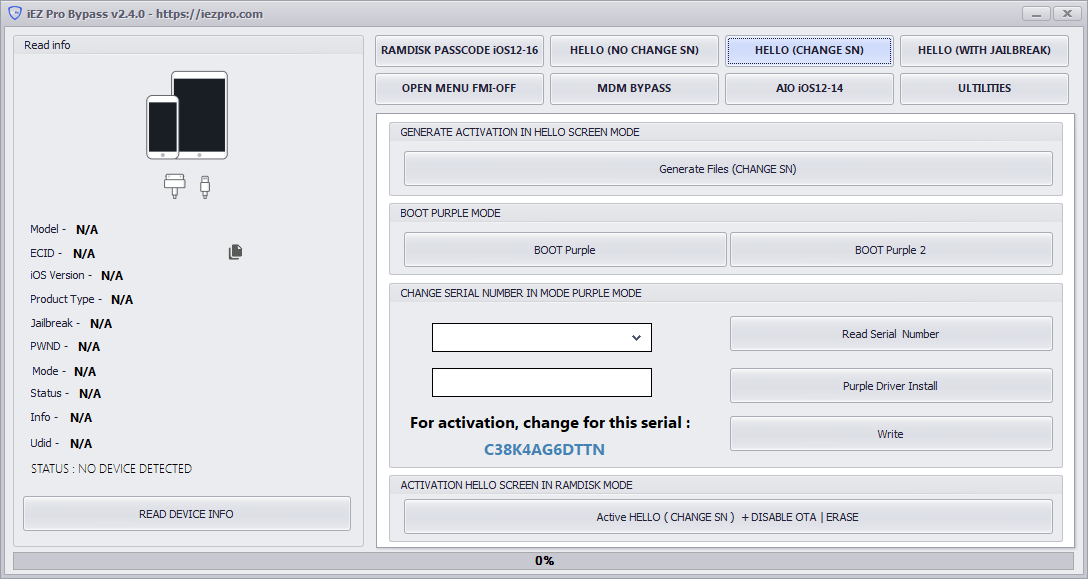Select HELLO (NO CHANGE SN) mode

click(634, 50)
